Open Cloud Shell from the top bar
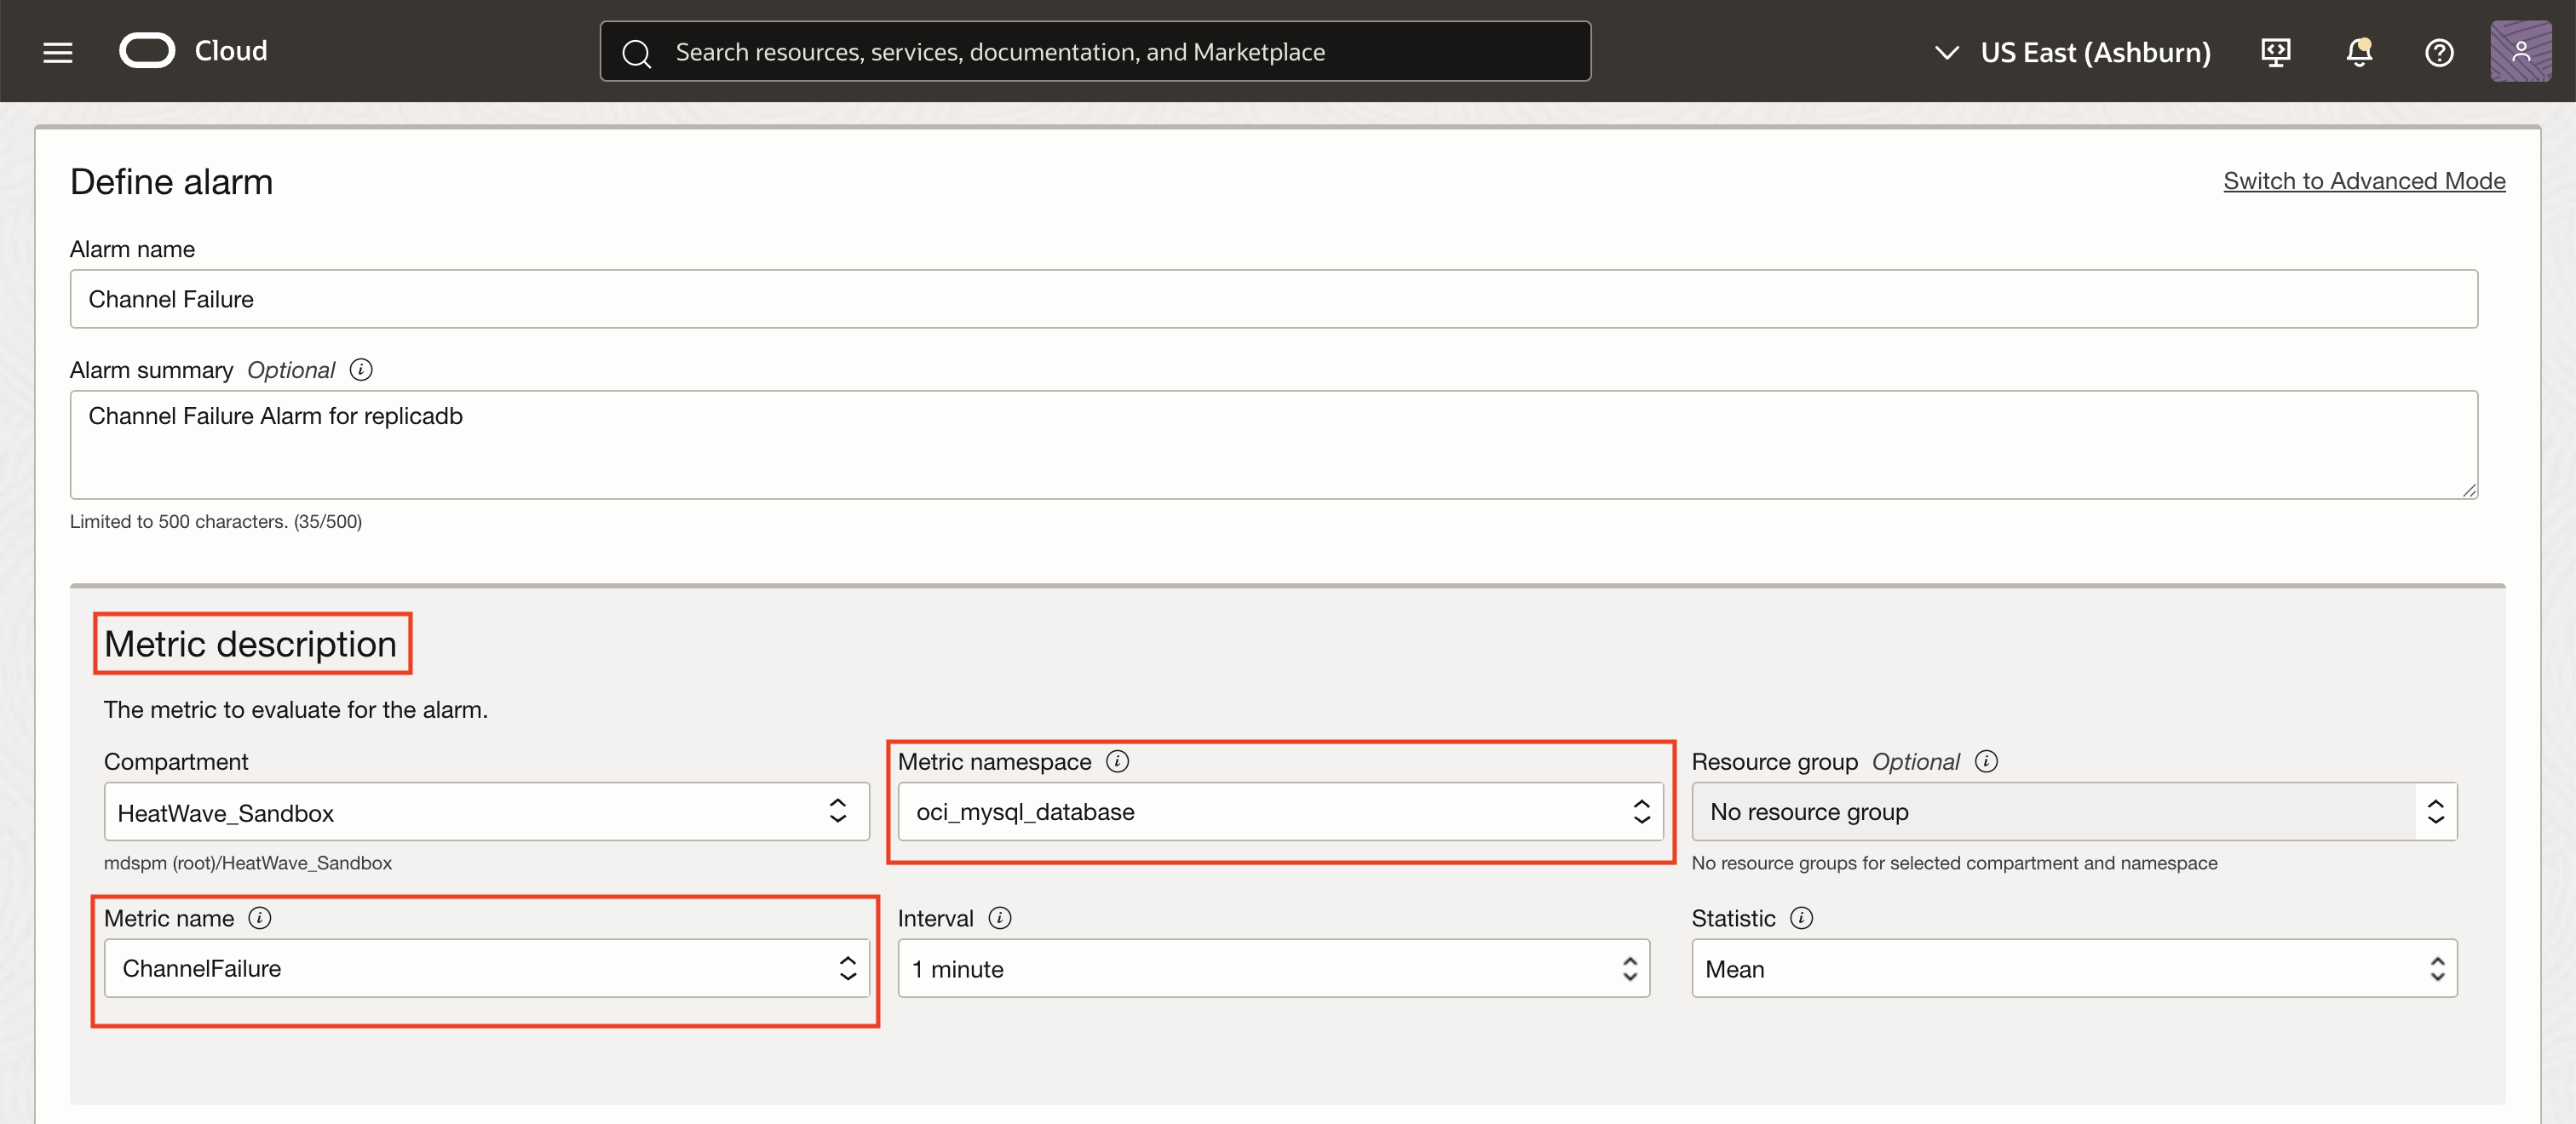The height and width of the screenshot is (1124, 2576). point(2275,51)
